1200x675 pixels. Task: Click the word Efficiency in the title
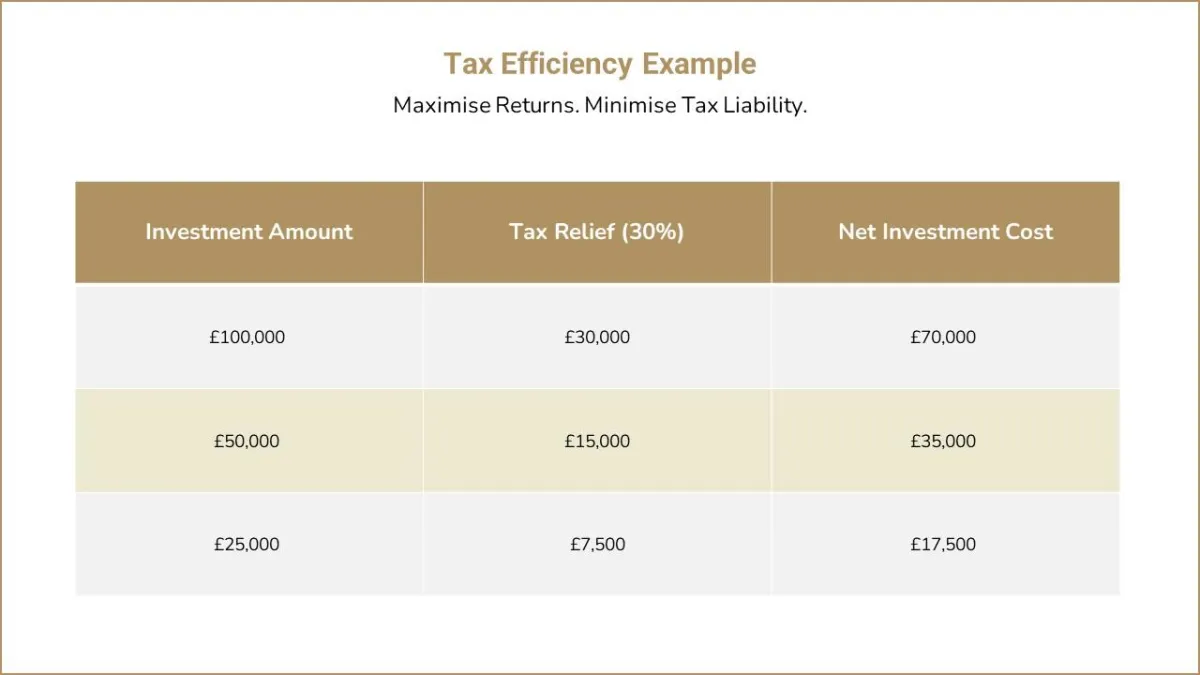pos(566,64)
